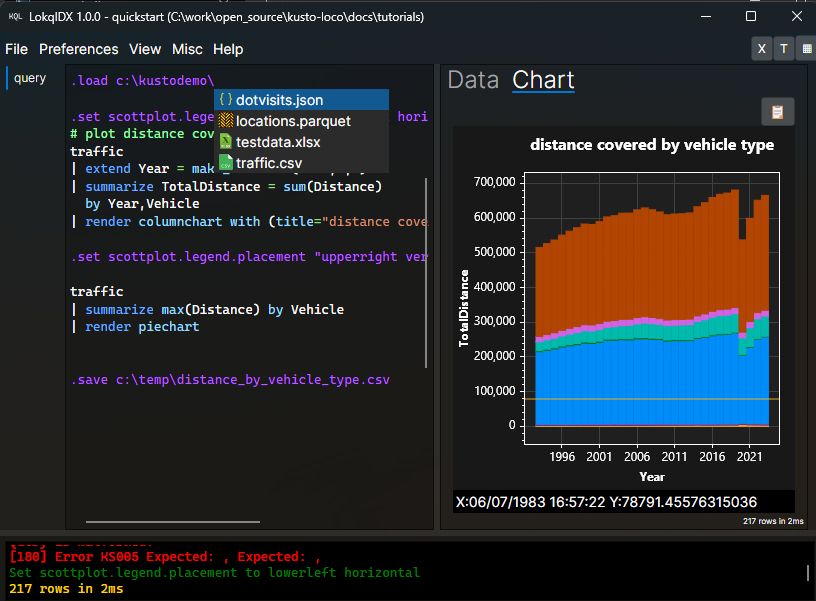Click the CSV icon beside traffic.csv

[225, 163]
